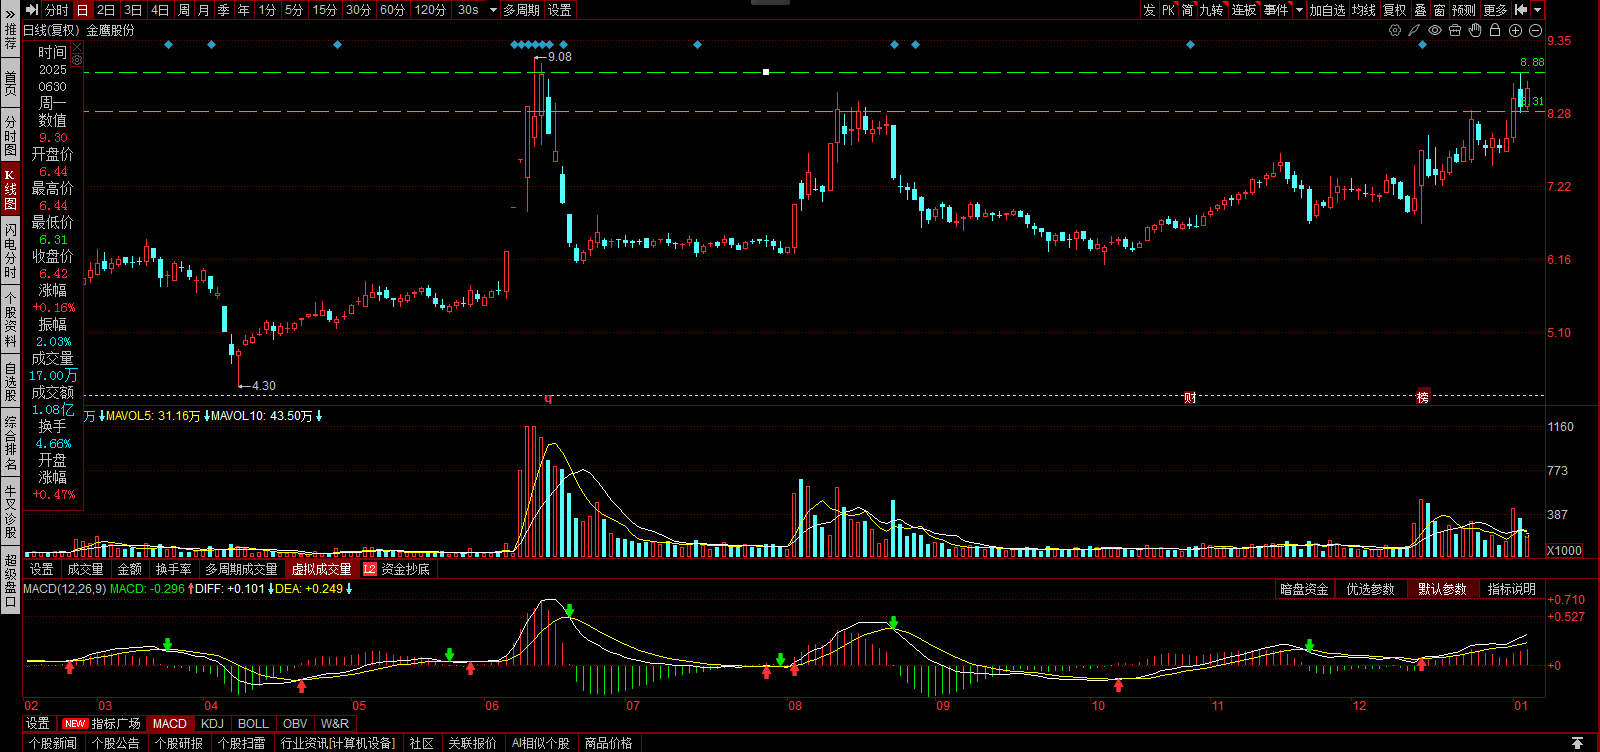Select 默认参数 in MACD panel
Image resolution: width=1600 pixels, height=752 pixels.
pos(1442,589)
